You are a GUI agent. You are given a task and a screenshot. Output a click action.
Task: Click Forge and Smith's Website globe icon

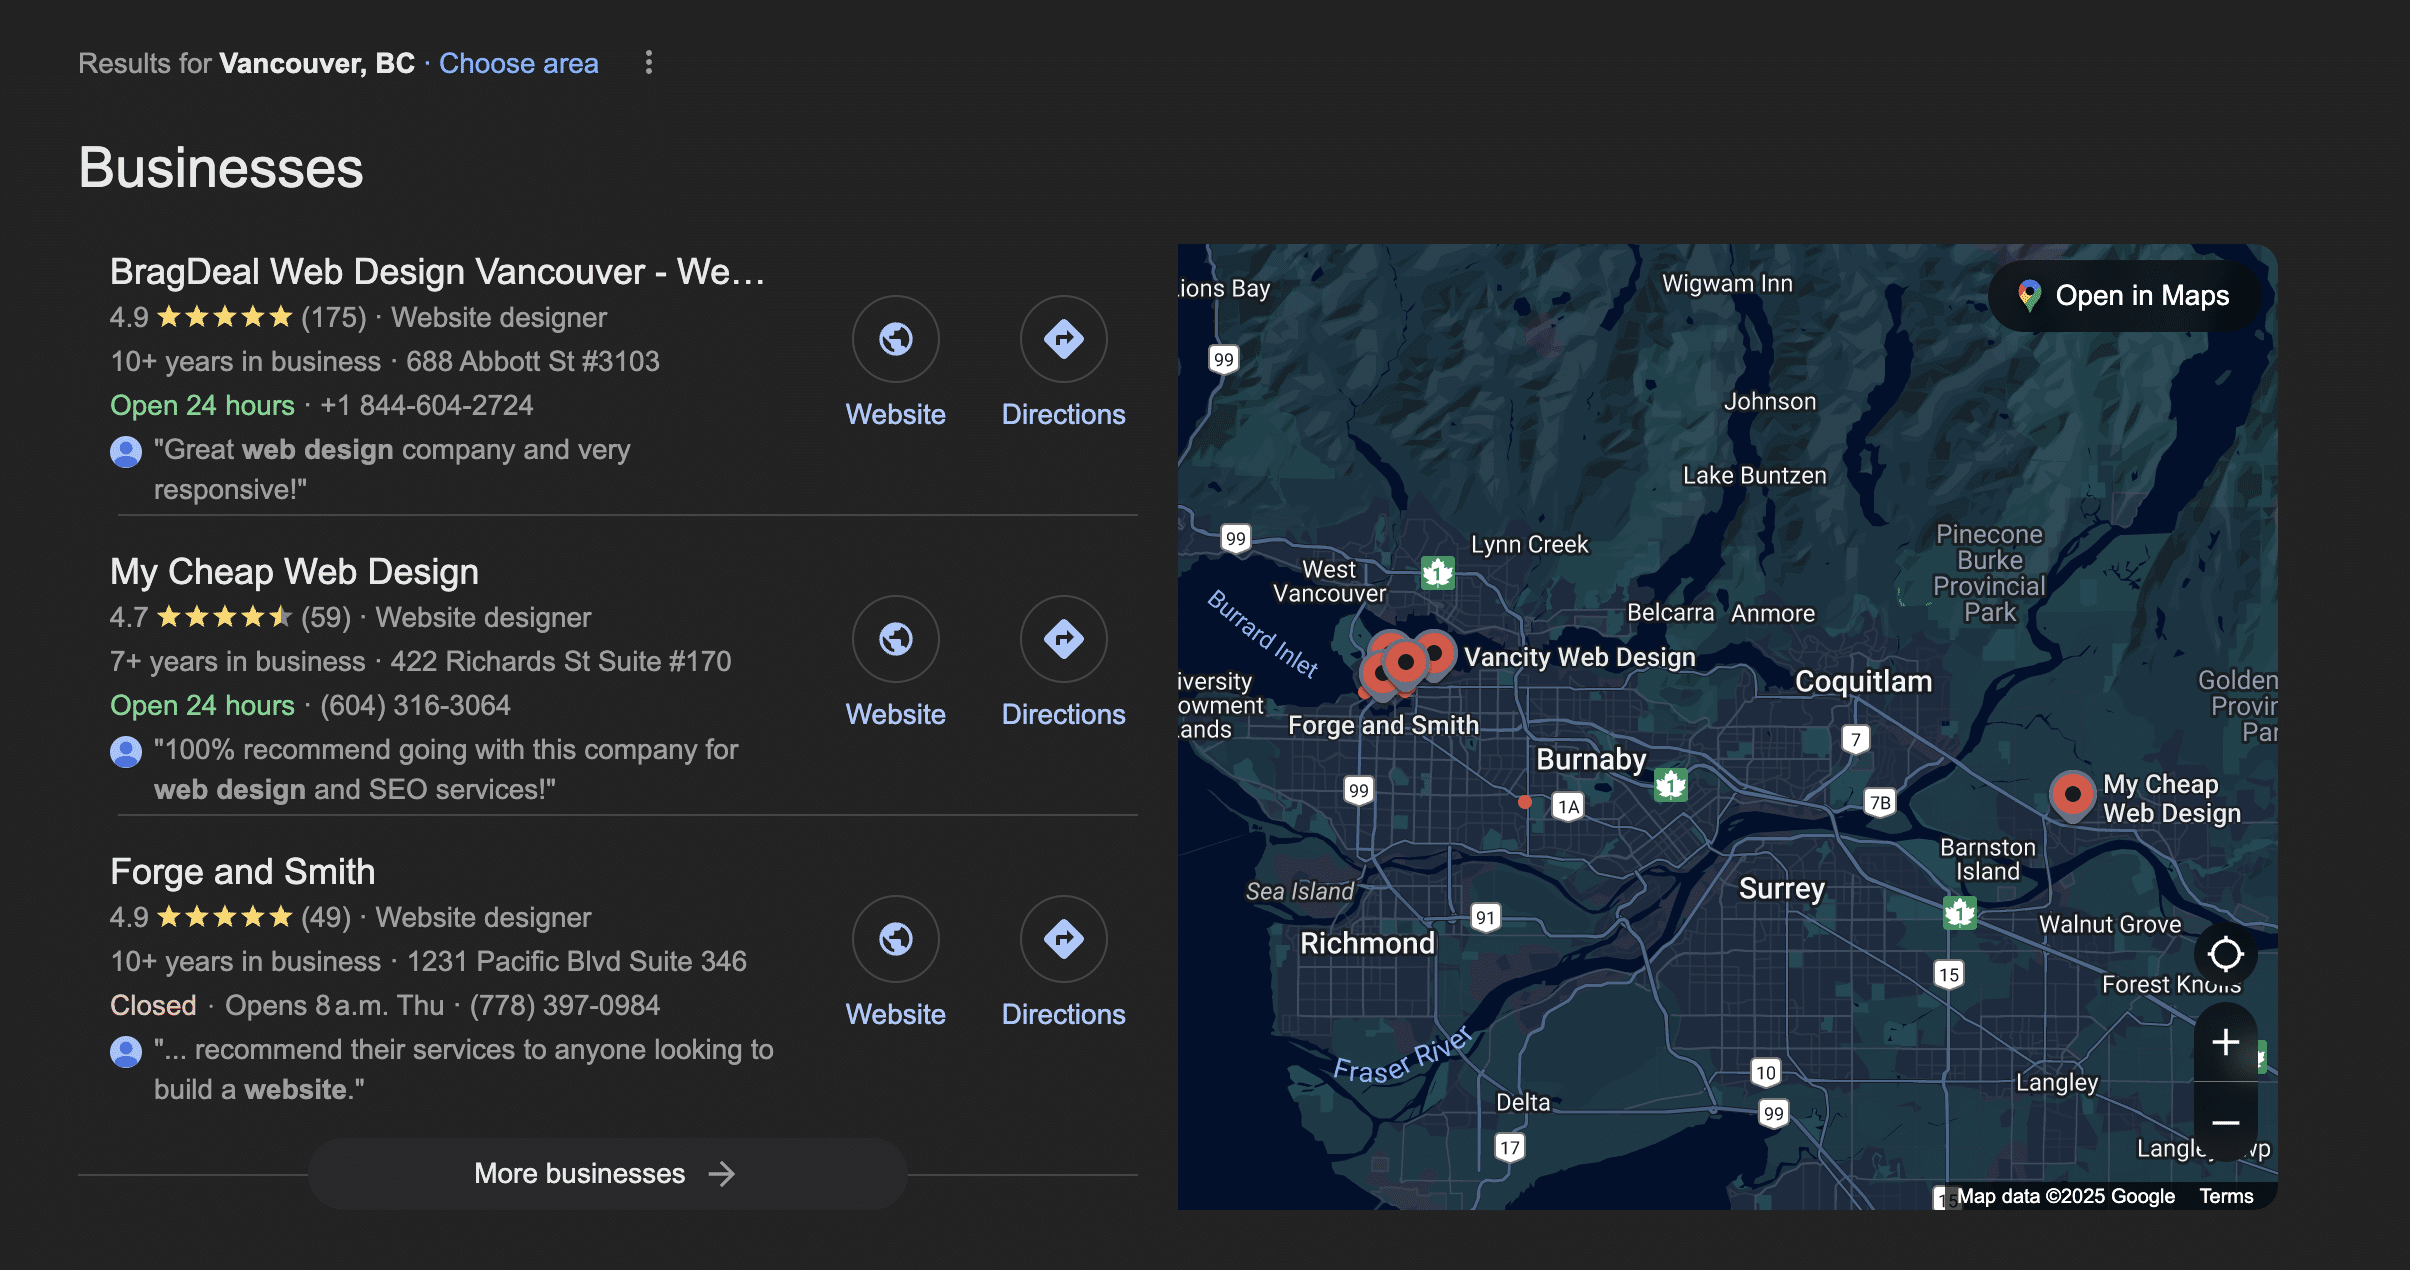tap(896, 939)
